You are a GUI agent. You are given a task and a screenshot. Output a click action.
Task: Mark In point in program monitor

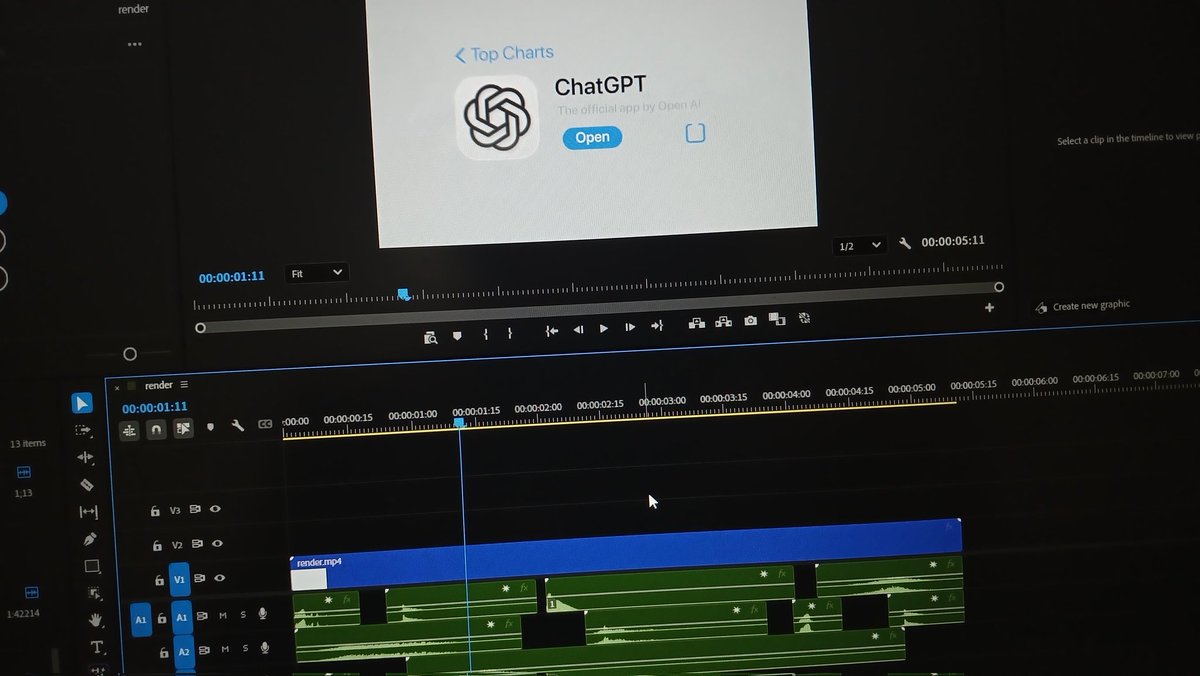click(485, 334)
